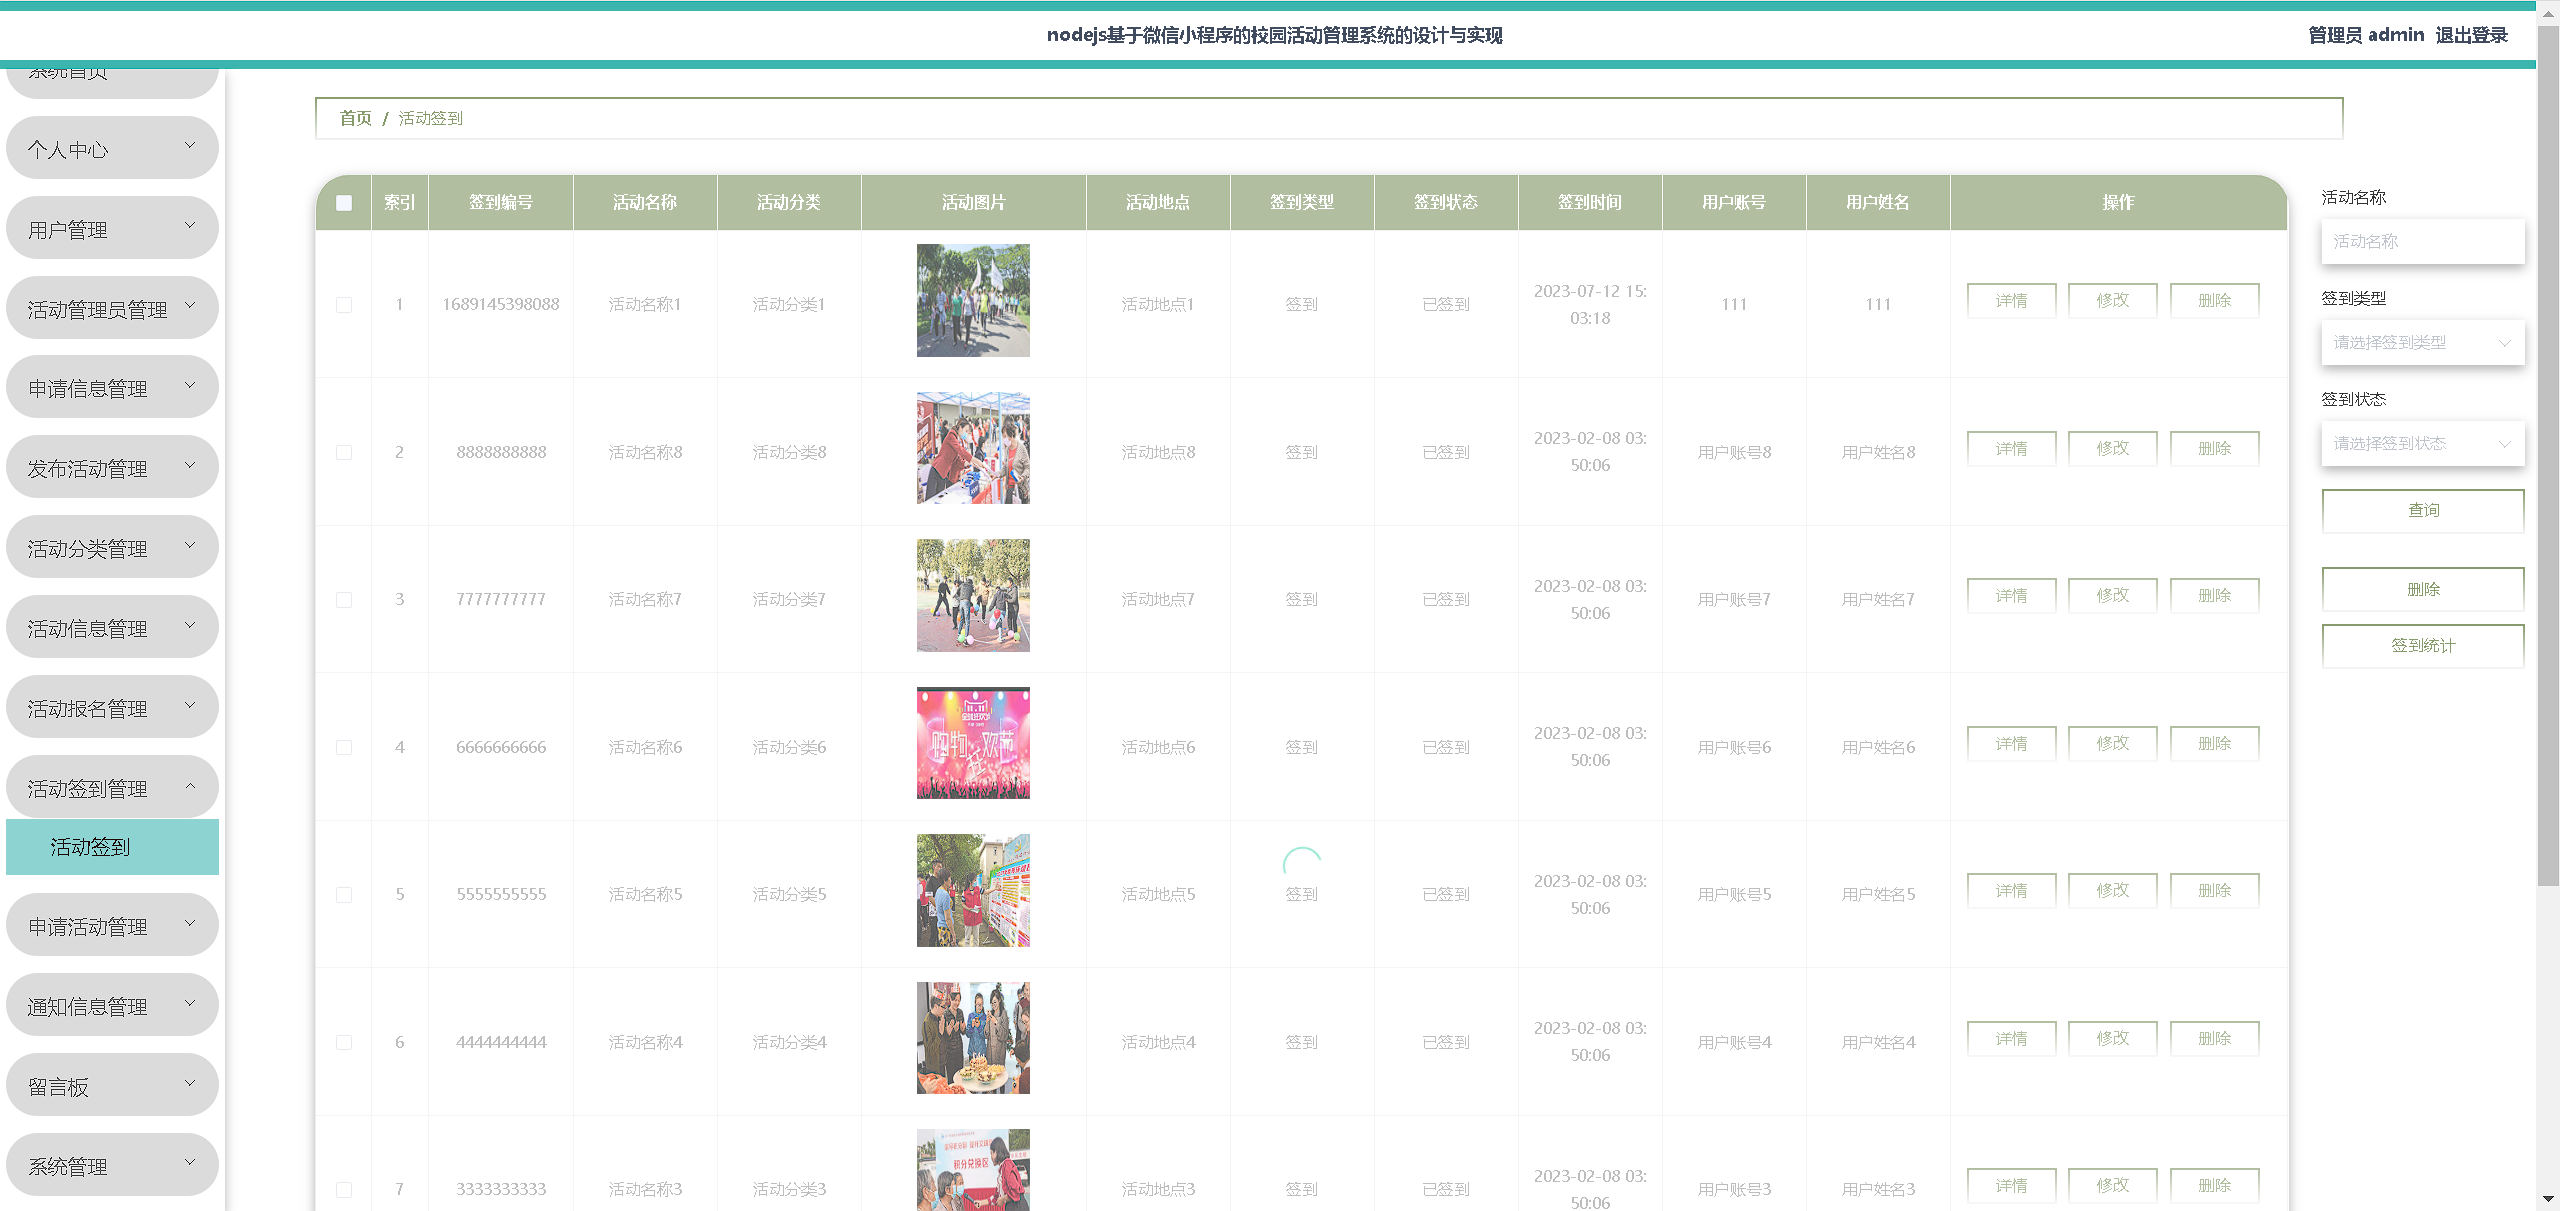Tick the checkbox for row 4
2560x1211 pixels.
pyautogui.click(x=344, y=748)
